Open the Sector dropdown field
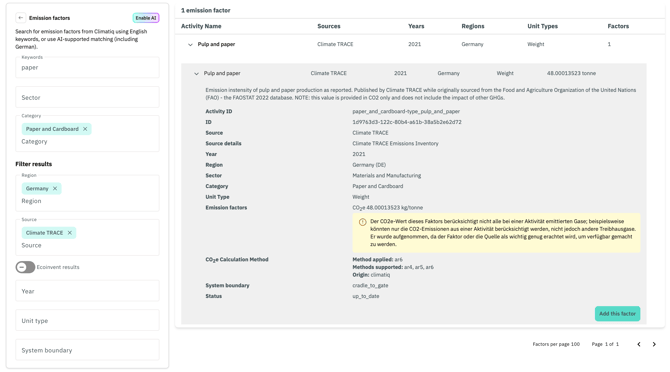Image resolution: width=670 pixels, height=372 pixels. 87,97
